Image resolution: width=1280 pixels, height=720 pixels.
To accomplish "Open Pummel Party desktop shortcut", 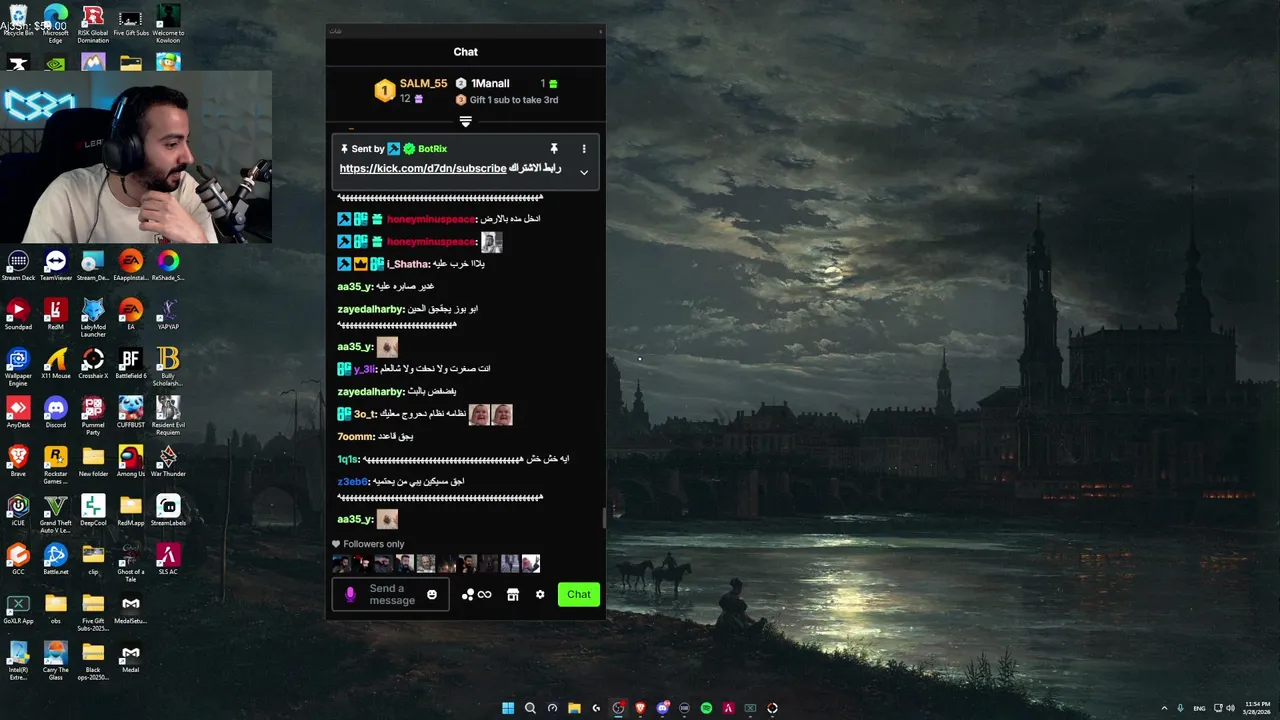I will [93, 417].
